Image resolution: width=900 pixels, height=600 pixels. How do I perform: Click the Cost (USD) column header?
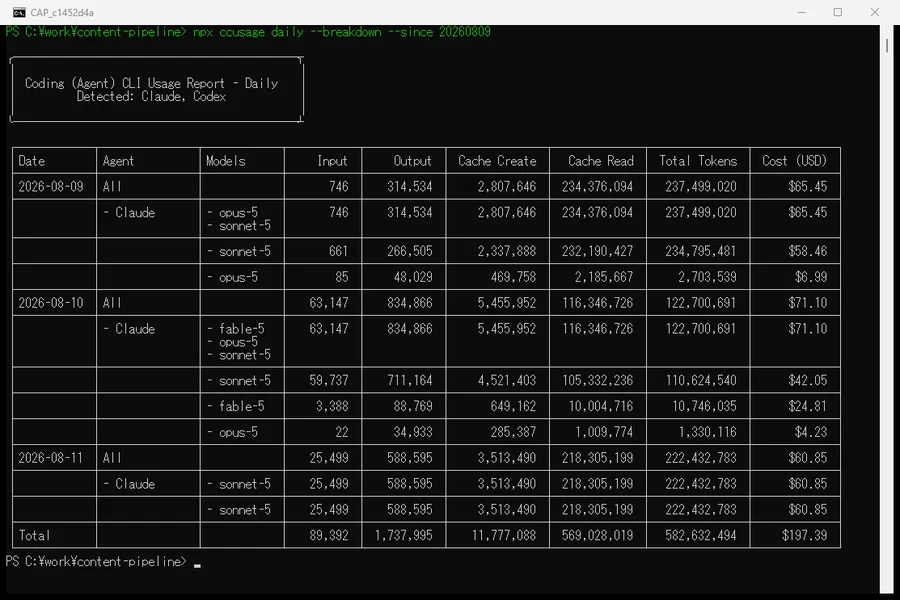click(794, 161)
